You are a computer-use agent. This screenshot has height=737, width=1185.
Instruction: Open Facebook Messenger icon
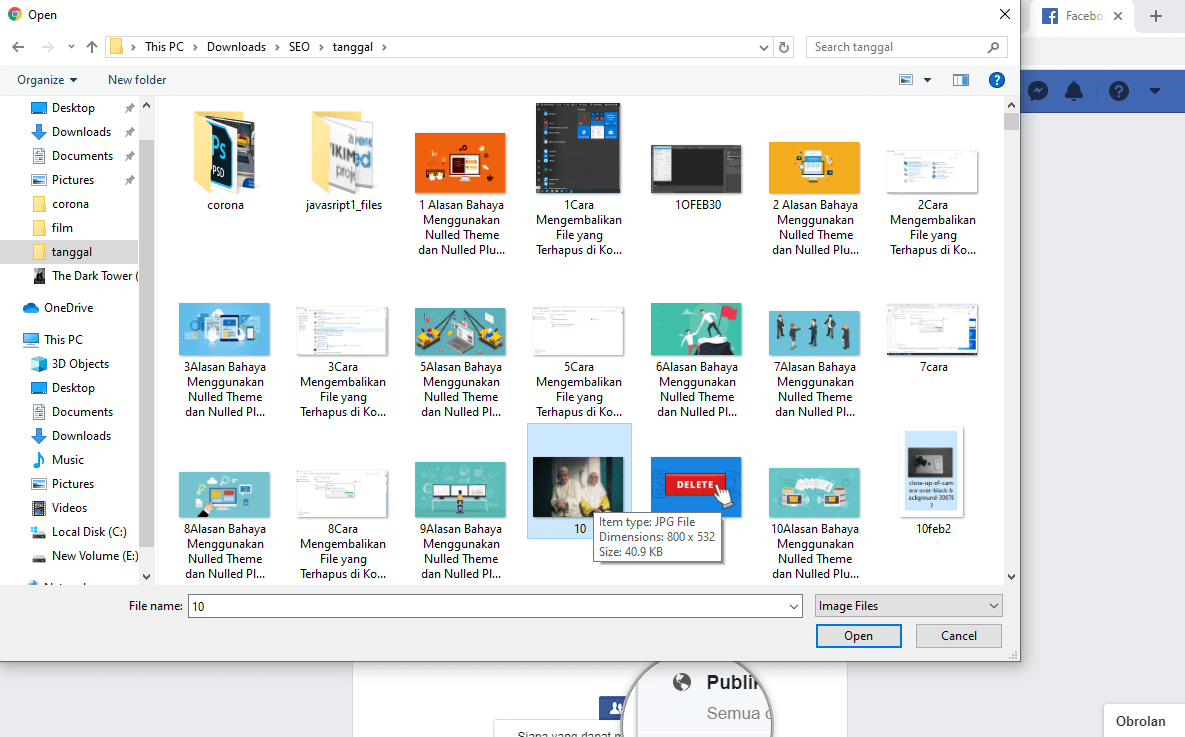(1038, 91)
